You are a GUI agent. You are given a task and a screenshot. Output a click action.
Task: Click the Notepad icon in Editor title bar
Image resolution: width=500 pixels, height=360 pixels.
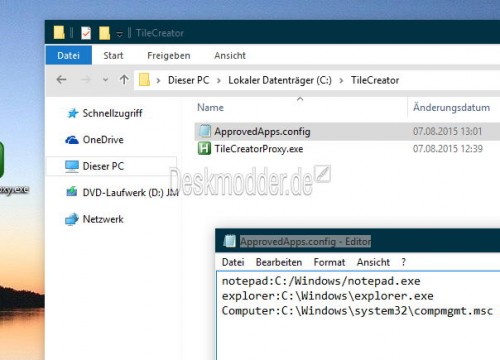click(x=229, y=241)
